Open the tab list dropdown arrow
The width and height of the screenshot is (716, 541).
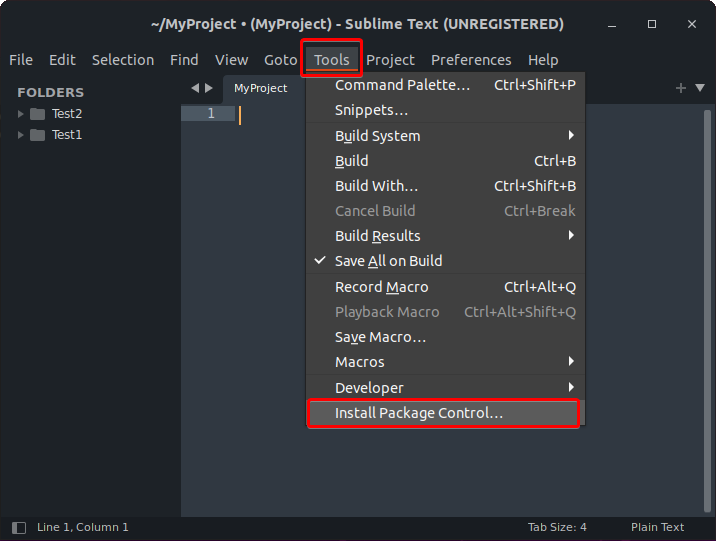[x=700, y=88]
